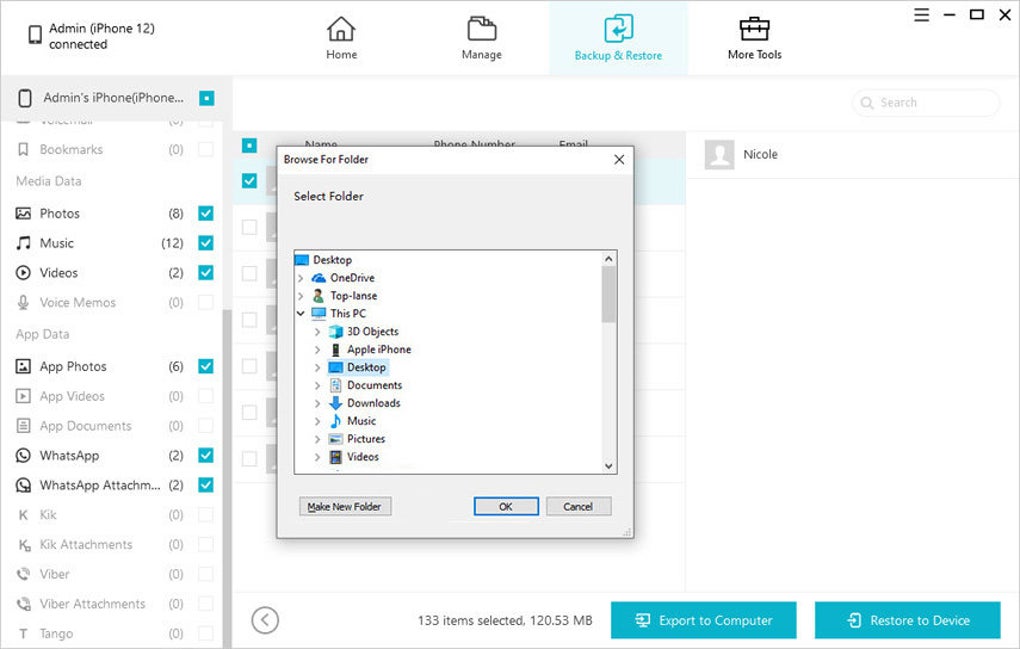Close the Browse For Folder dialog
The width and height of the screenshot is (1020, 649).
pyautogui.click(x=619, y=160)
